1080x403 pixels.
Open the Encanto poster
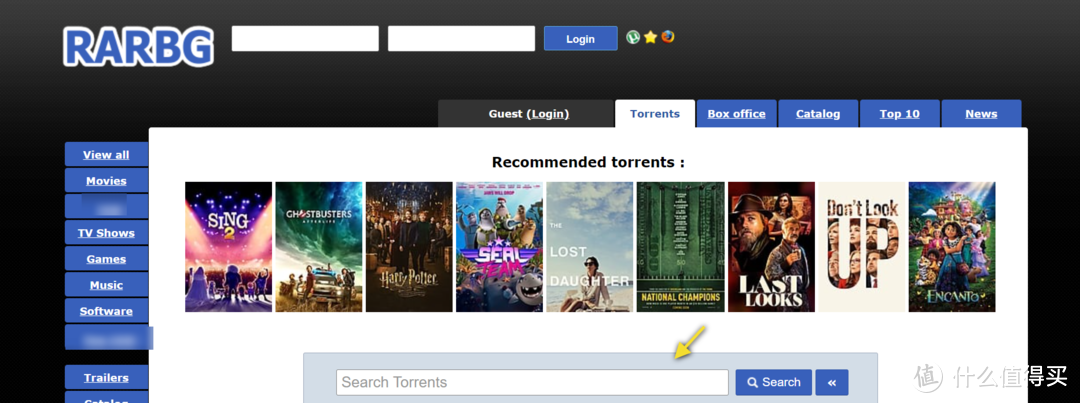(x=952, y=247)
